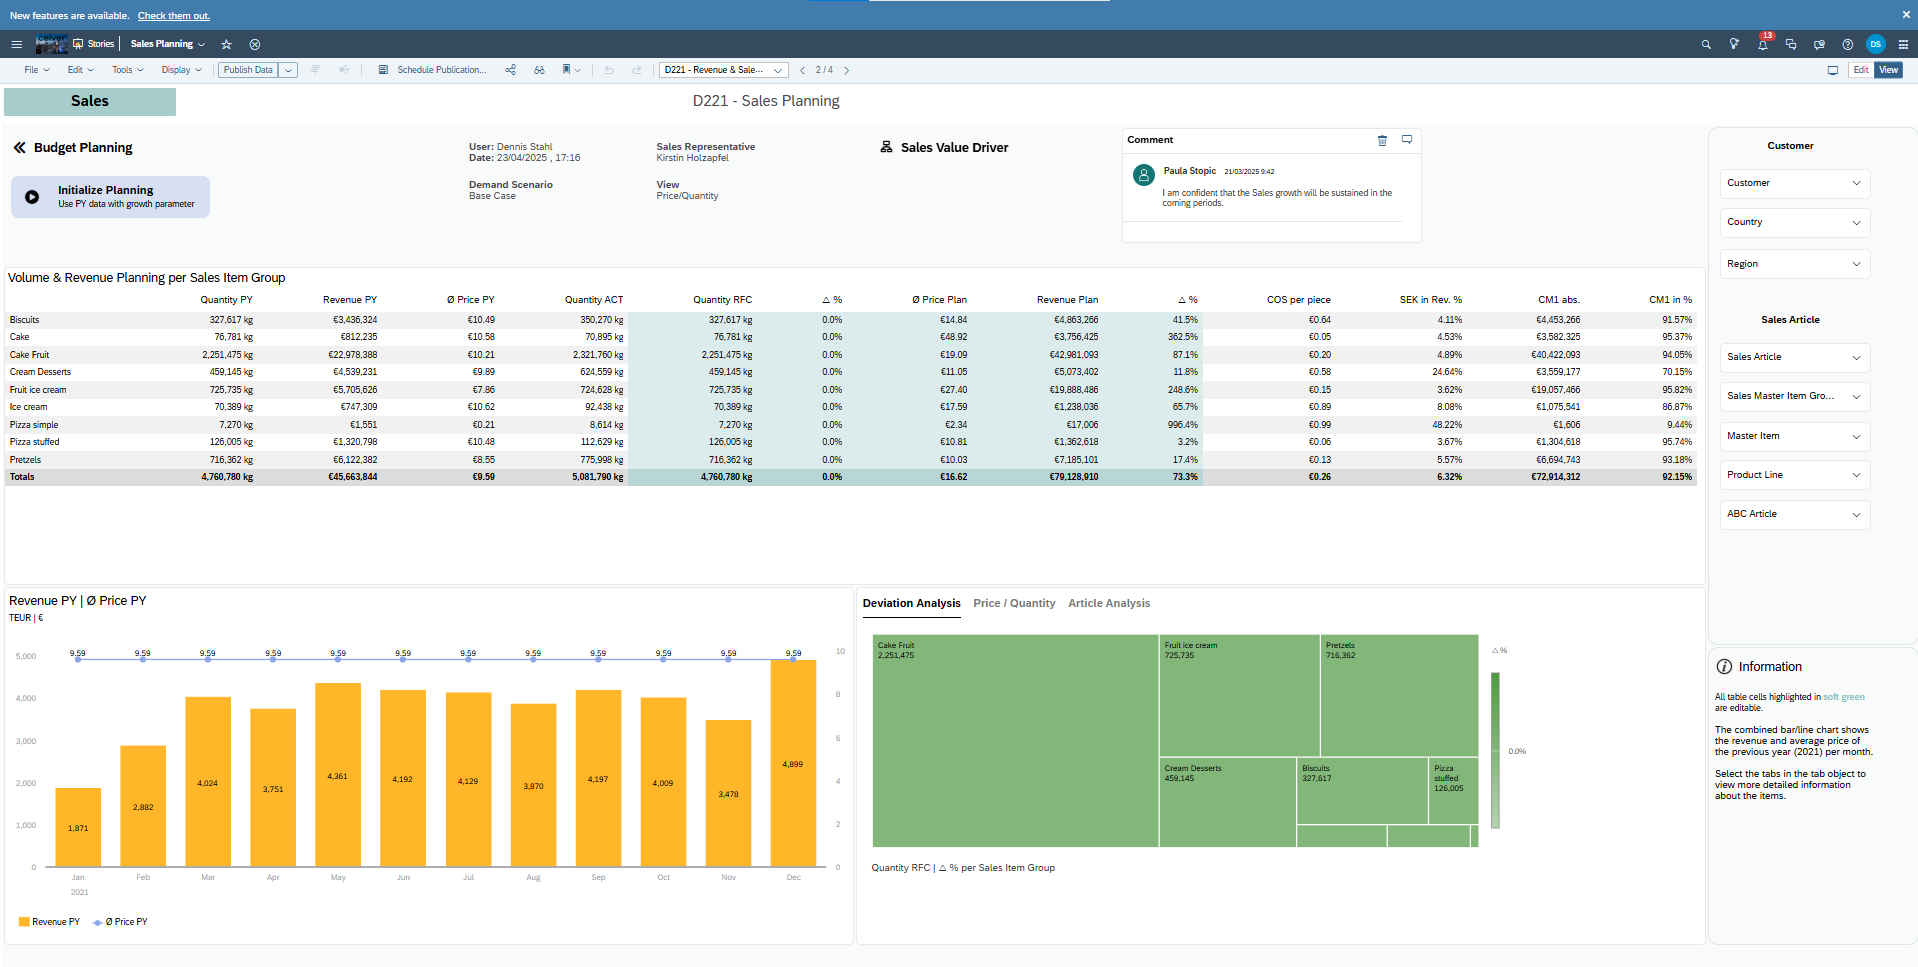Open the help question mark icon
Image resolution: width=1918 pixels, height=967 pixels.
(x=1847, y=45)
